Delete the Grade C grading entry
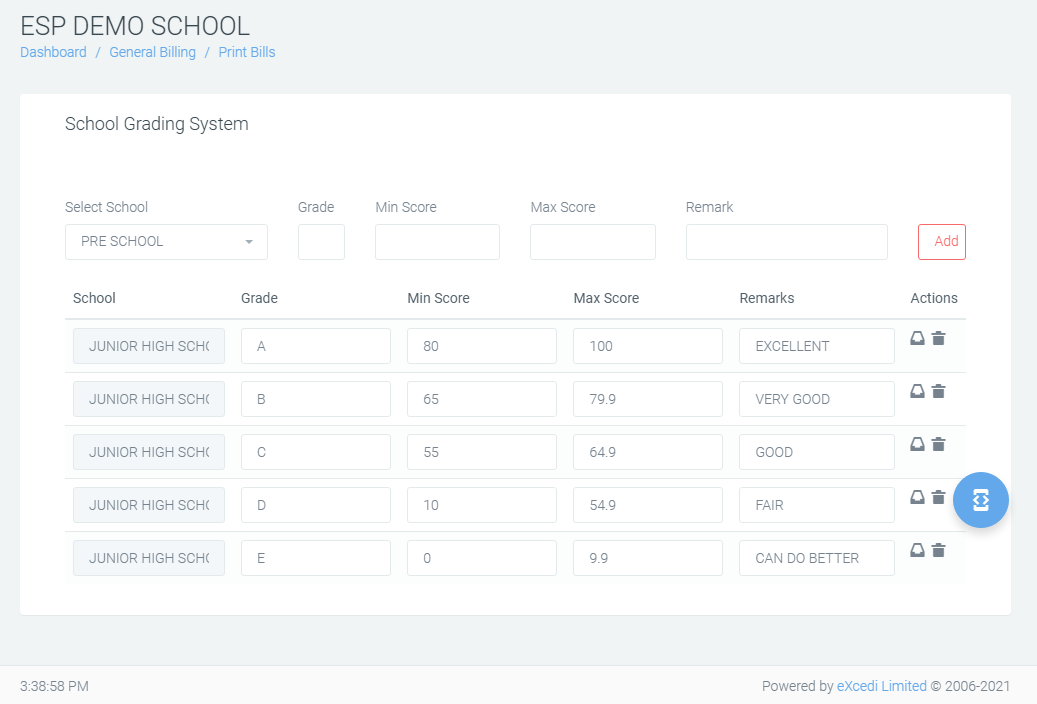This screenshot has width=1037, height=704. pyautogui.click(x=938, y=444)
